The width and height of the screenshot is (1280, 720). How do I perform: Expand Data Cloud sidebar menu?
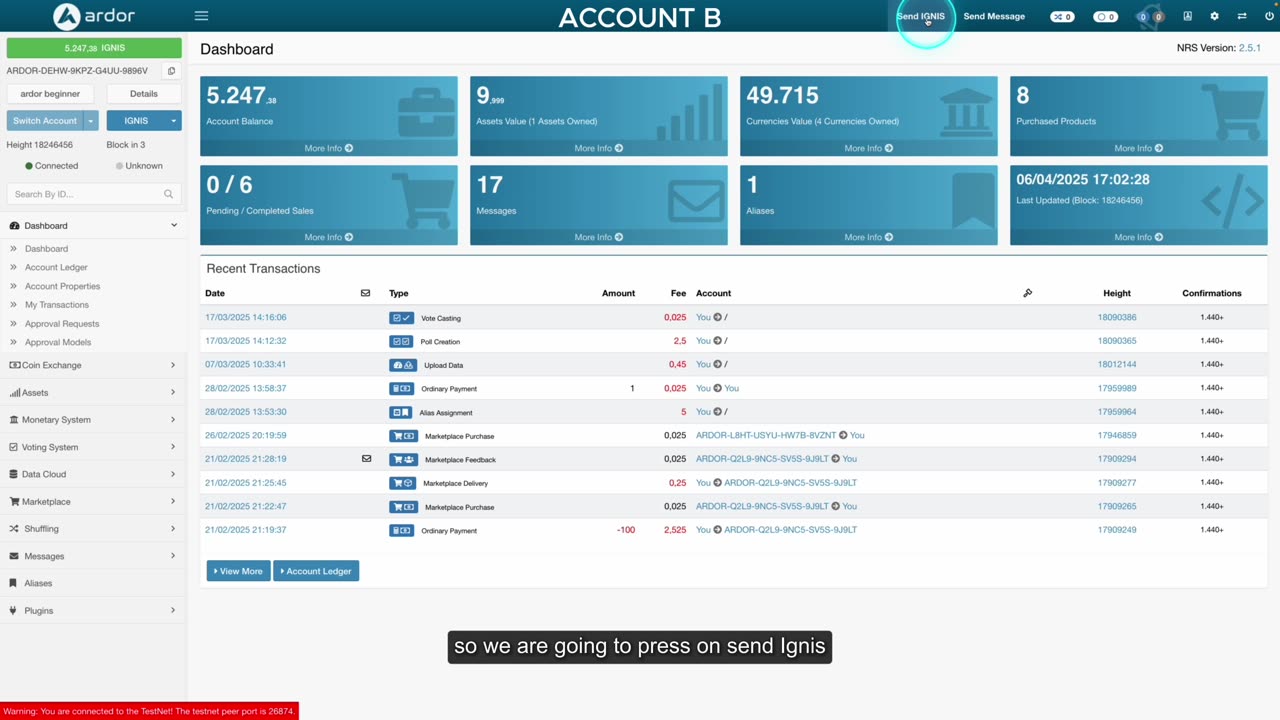(94, 474)
